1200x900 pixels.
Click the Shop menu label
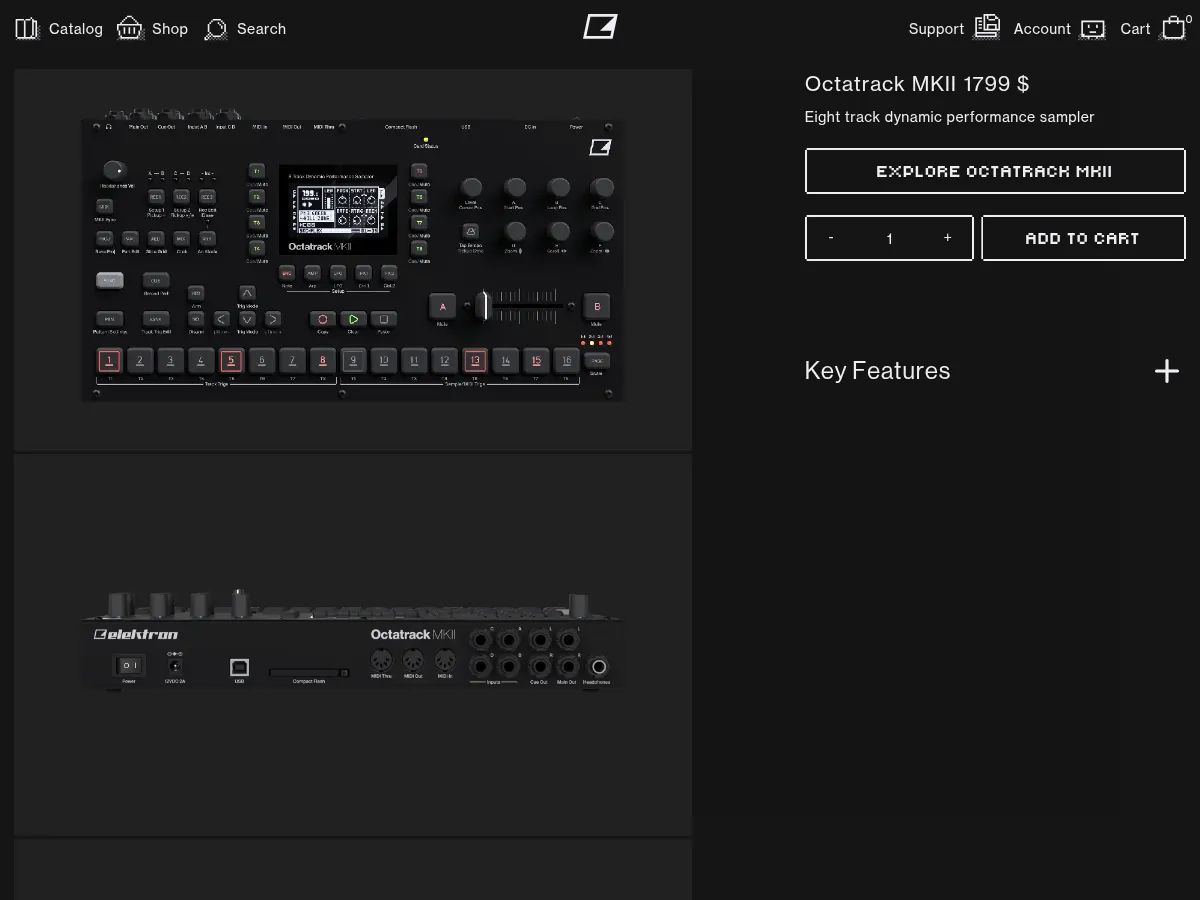coord(170,28)
